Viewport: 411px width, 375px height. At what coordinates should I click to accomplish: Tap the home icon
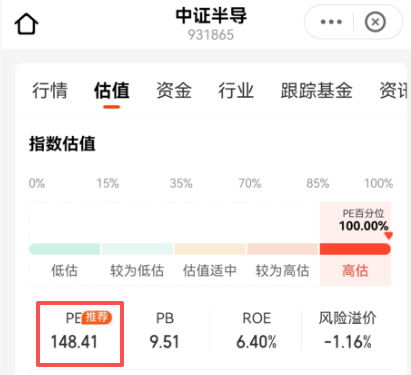(x=26, y=24)
